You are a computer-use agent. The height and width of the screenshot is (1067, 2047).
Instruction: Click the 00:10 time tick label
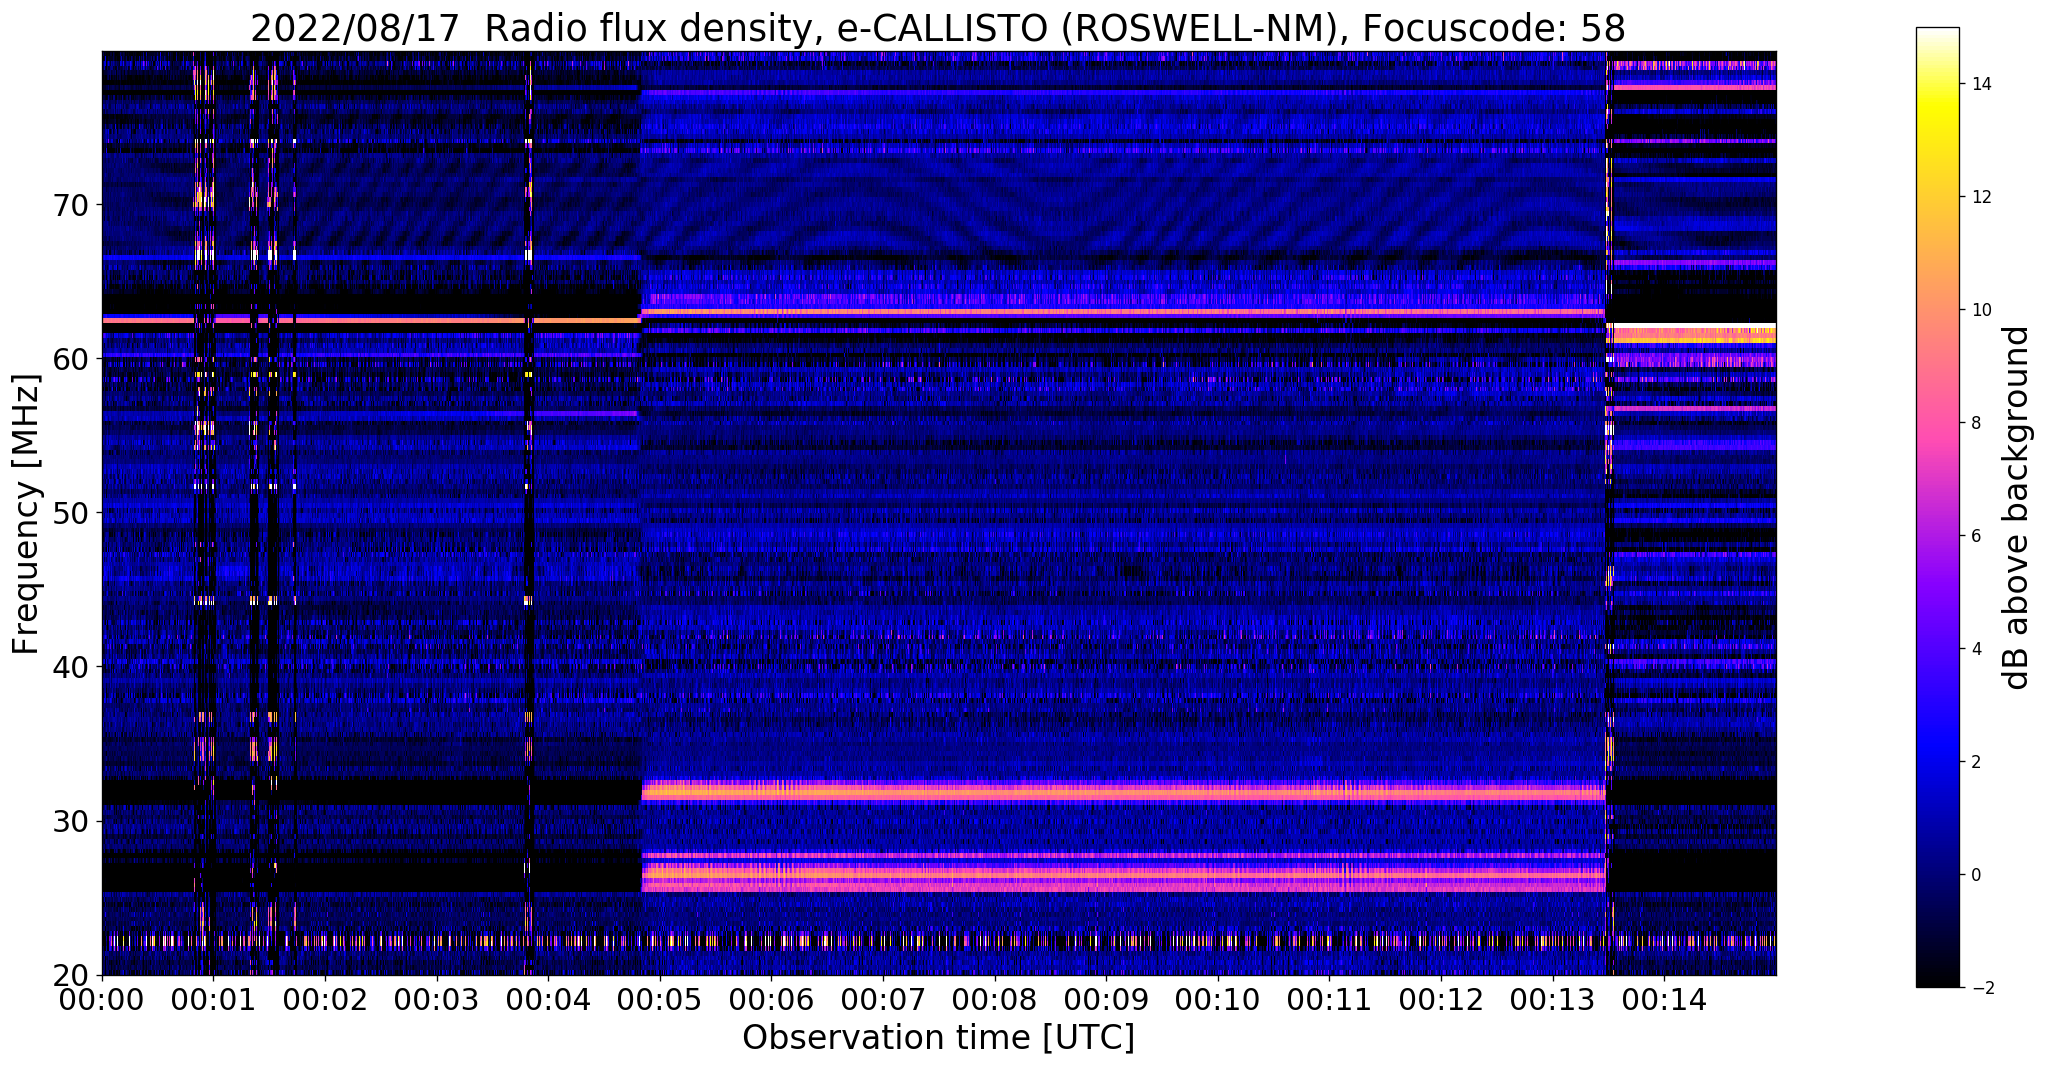tap(1218, 1000)
